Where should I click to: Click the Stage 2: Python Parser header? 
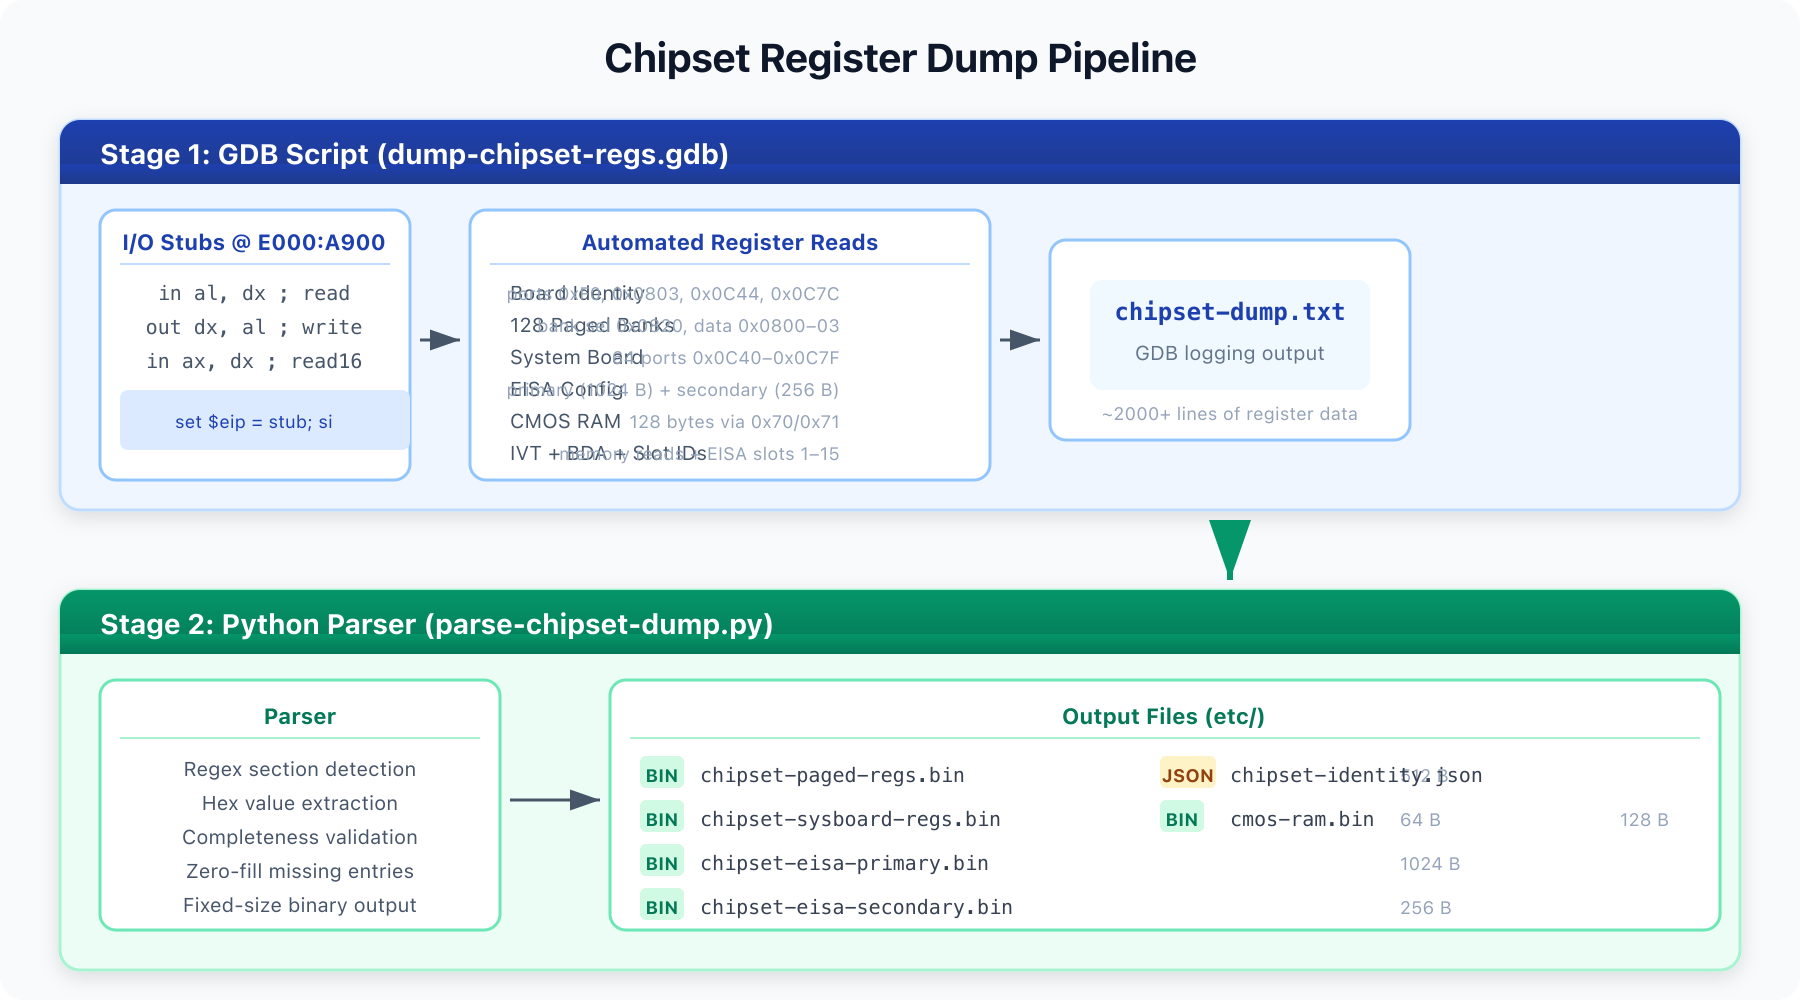(900, 623)
